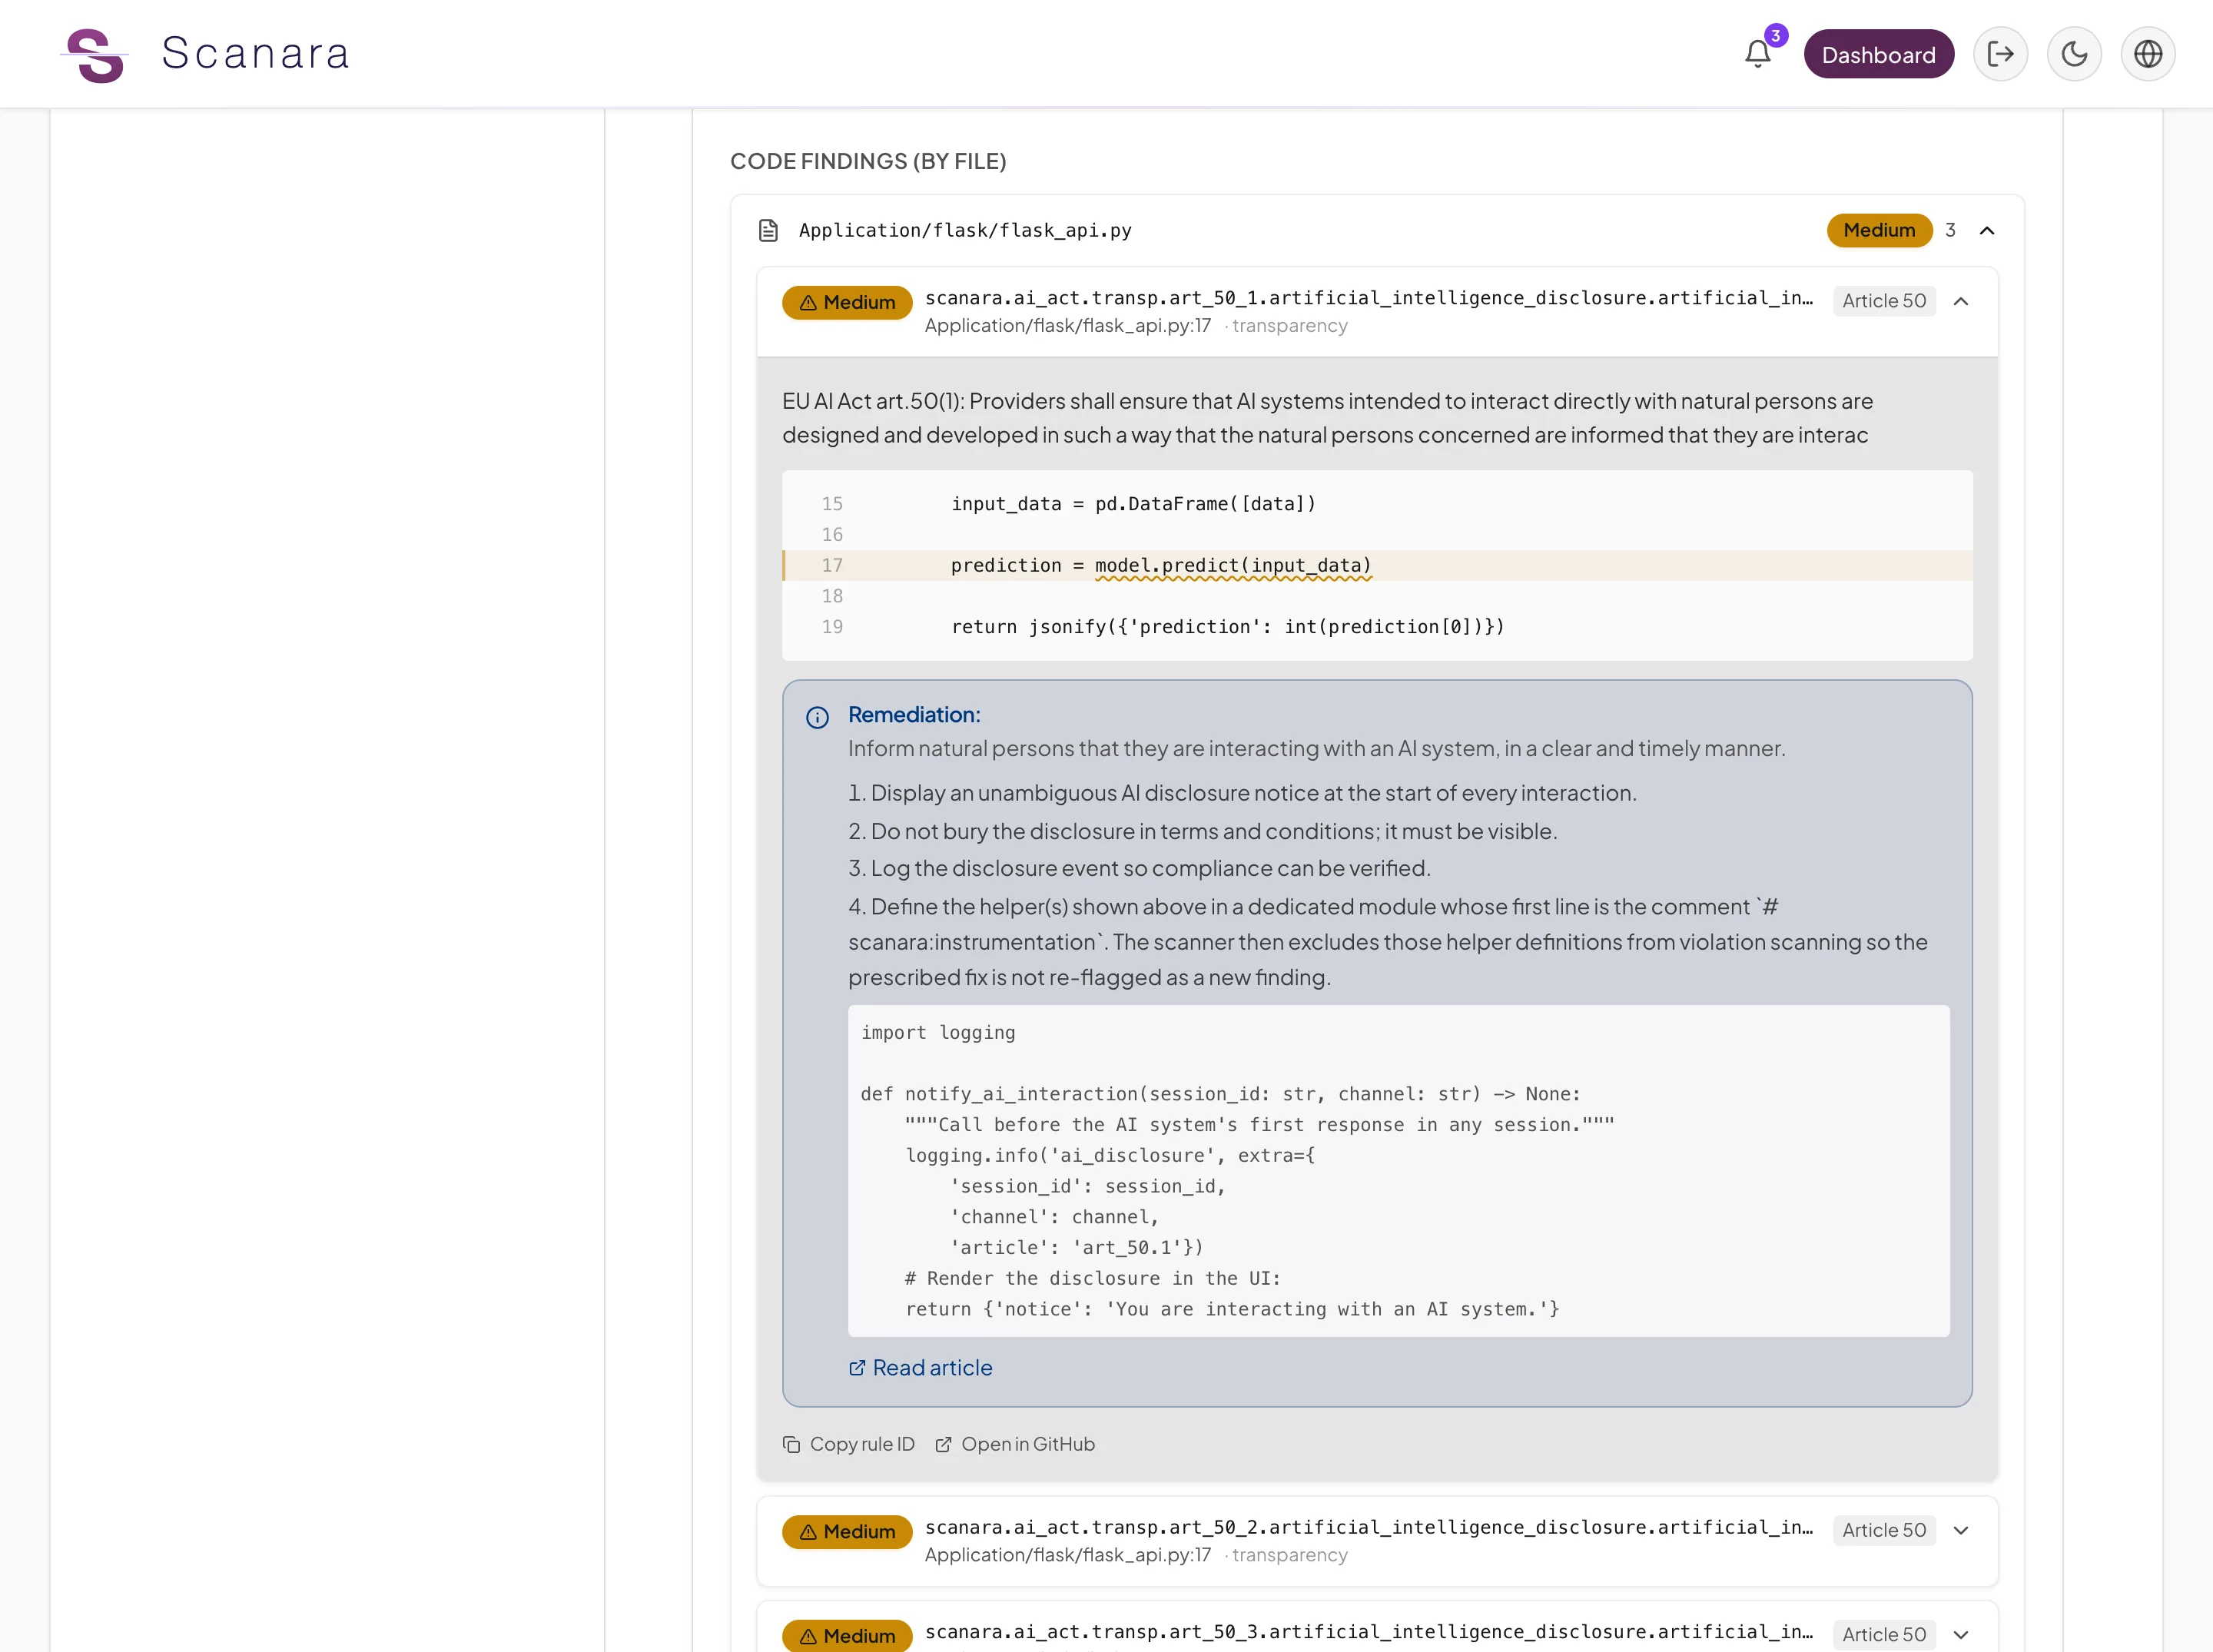Click the 'CODE FINDINGS (BY FILE)' heading

(x=868, y=161)
